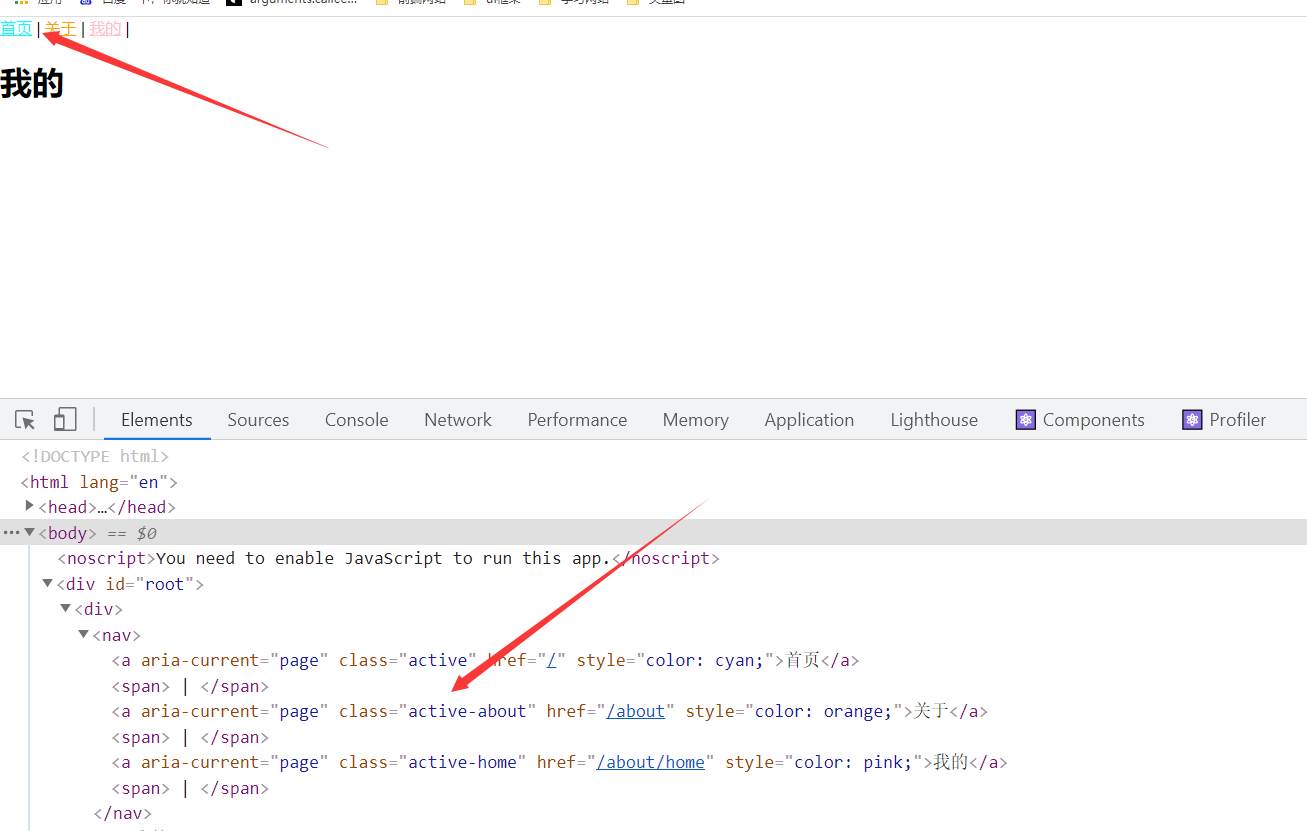1307x831 pixels.
Task: Click the 关于 nav link on page
Action: [x=60, y=28]
